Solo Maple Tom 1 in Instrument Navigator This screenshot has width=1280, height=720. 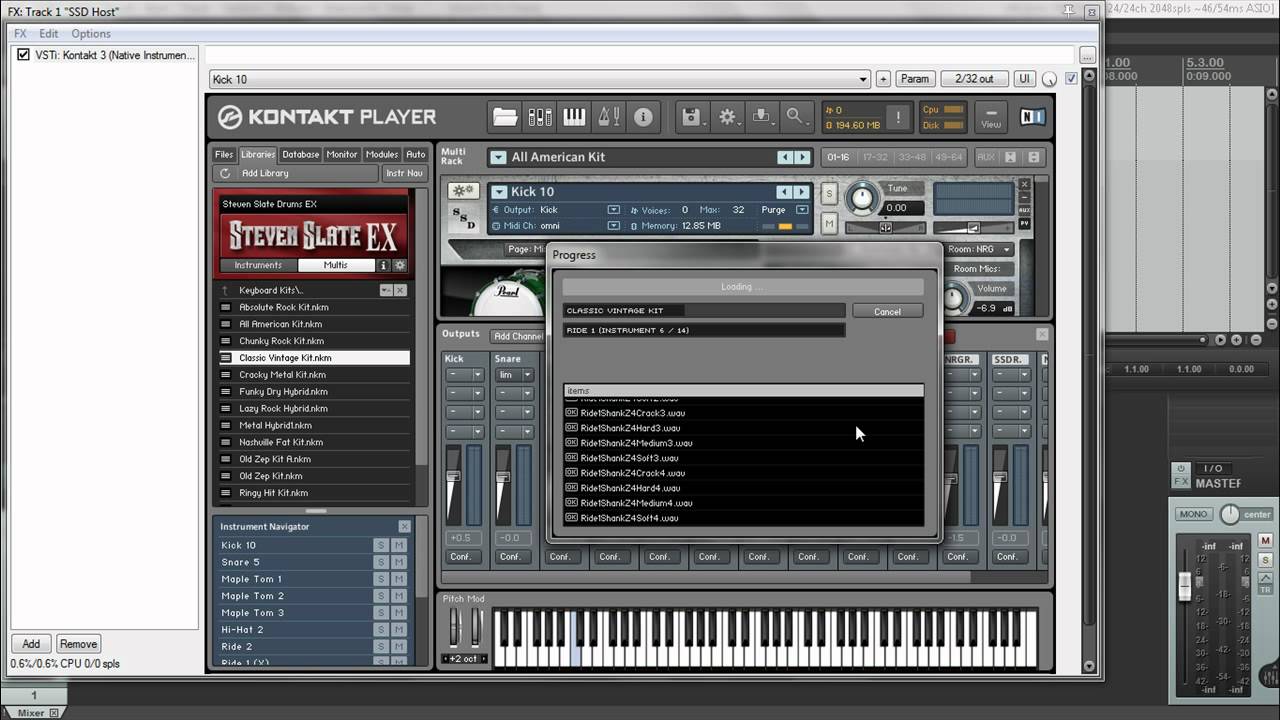(x=380, y=579)
